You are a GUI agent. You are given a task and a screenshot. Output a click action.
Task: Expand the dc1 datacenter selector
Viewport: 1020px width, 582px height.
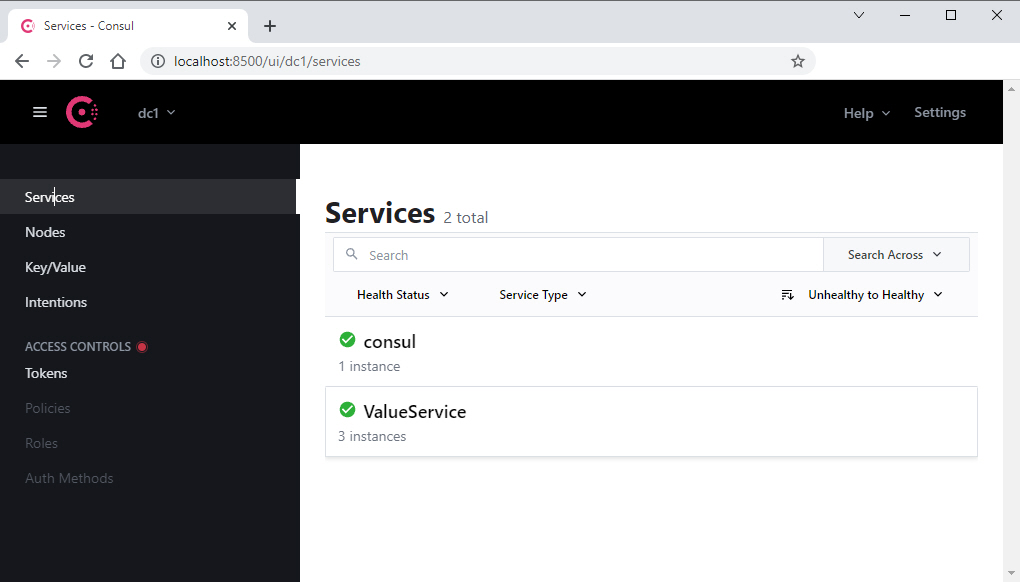pyautogui.click(x=157, y=112)
